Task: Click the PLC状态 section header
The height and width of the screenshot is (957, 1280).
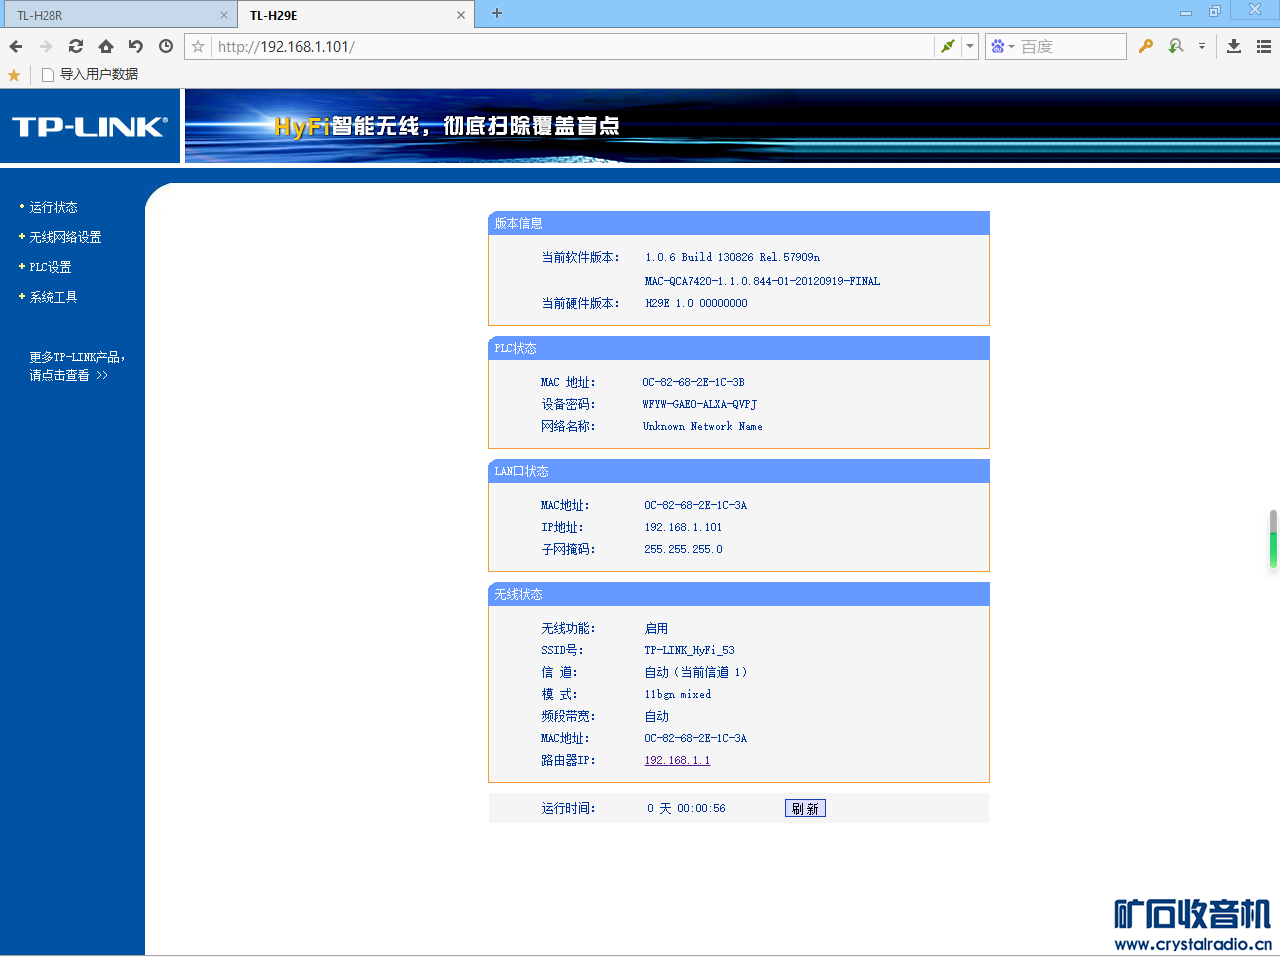Action: [739, 348]
